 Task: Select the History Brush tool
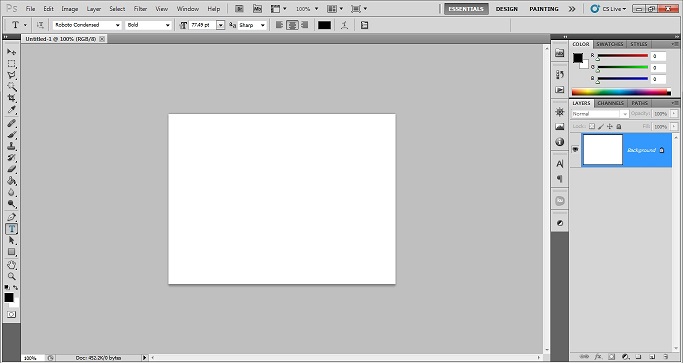coord(11,158)
